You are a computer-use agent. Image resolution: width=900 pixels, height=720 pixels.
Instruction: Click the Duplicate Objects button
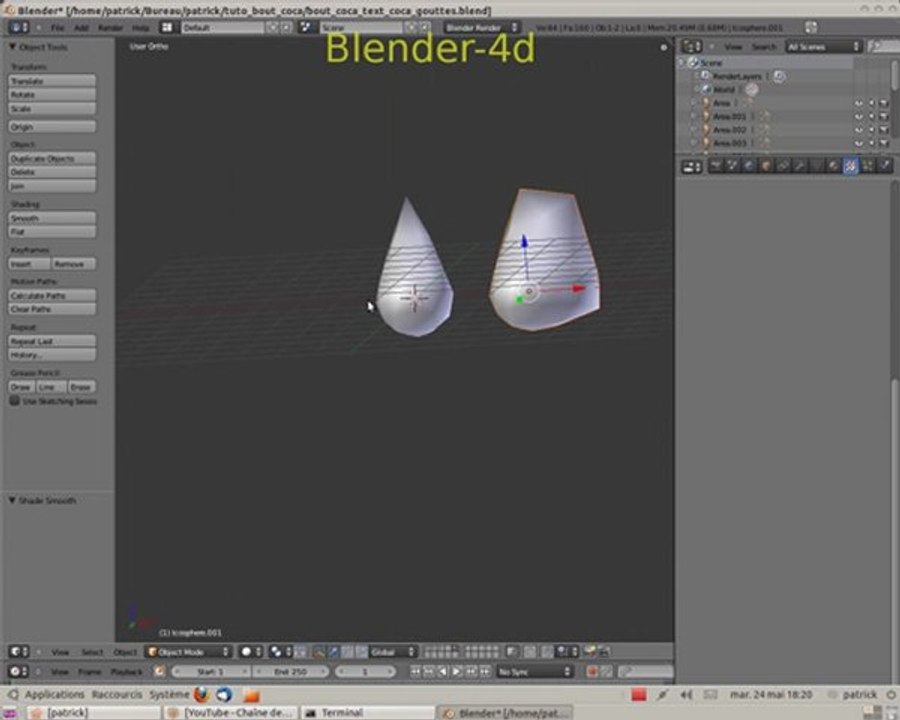click(52, 158)
